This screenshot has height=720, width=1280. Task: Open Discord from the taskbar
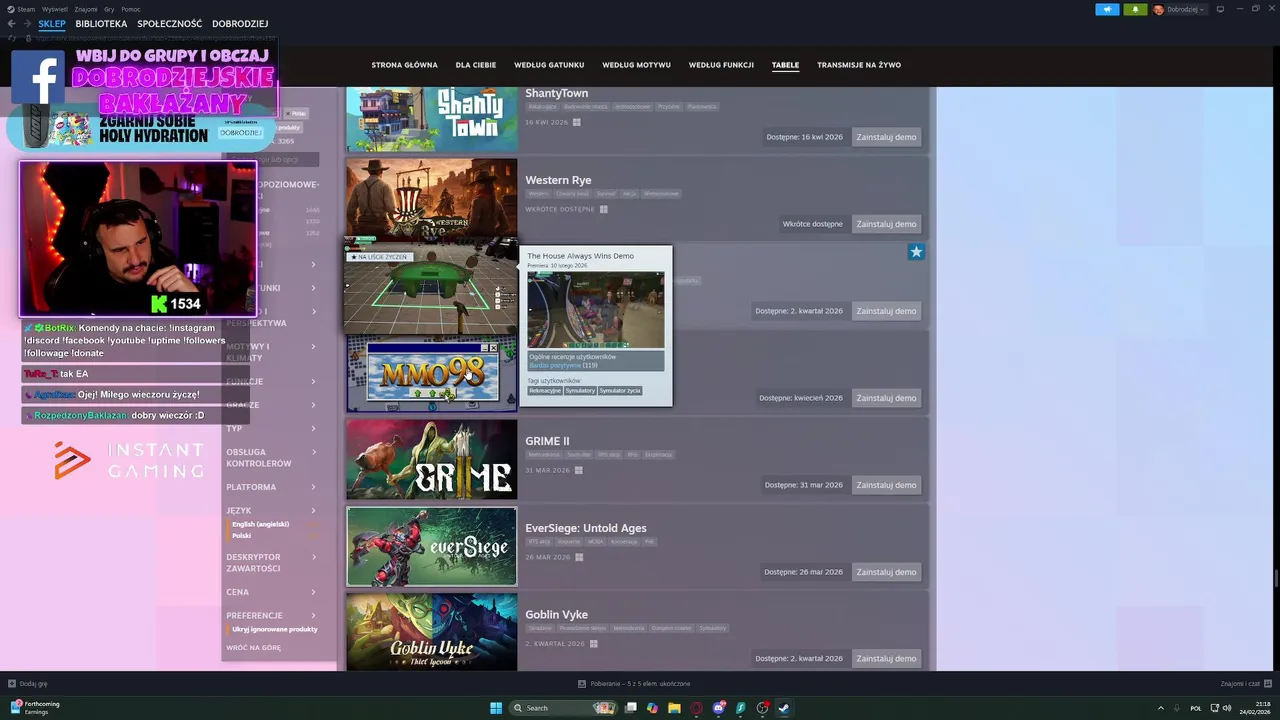pos(718,708)
